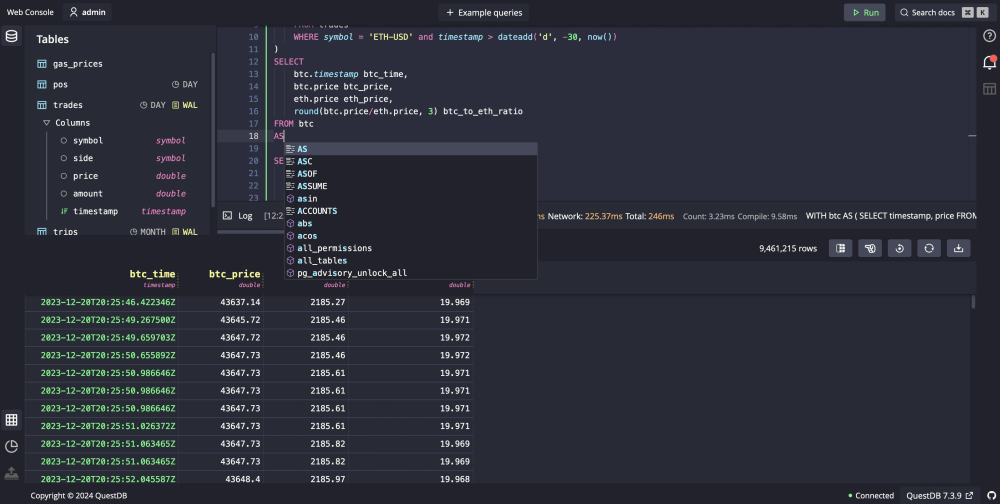Open the import upload icon in left sidebar
The image size is (1000, 504).
11,473
